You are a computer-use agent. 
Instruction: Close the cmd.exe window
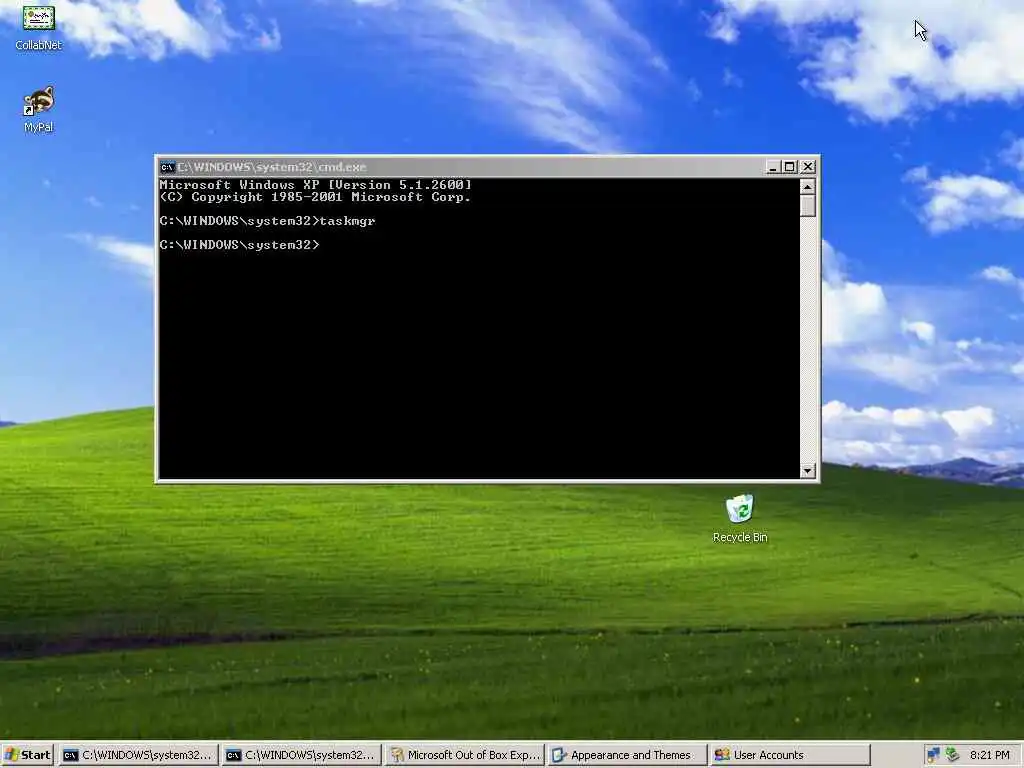click(x=808, y=167)
